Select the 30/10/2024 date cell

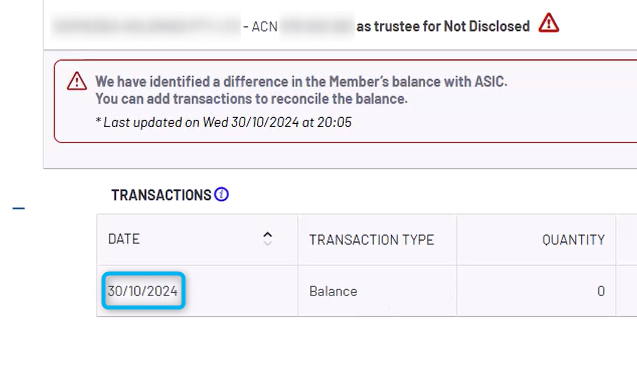click(x=143, y=291)
